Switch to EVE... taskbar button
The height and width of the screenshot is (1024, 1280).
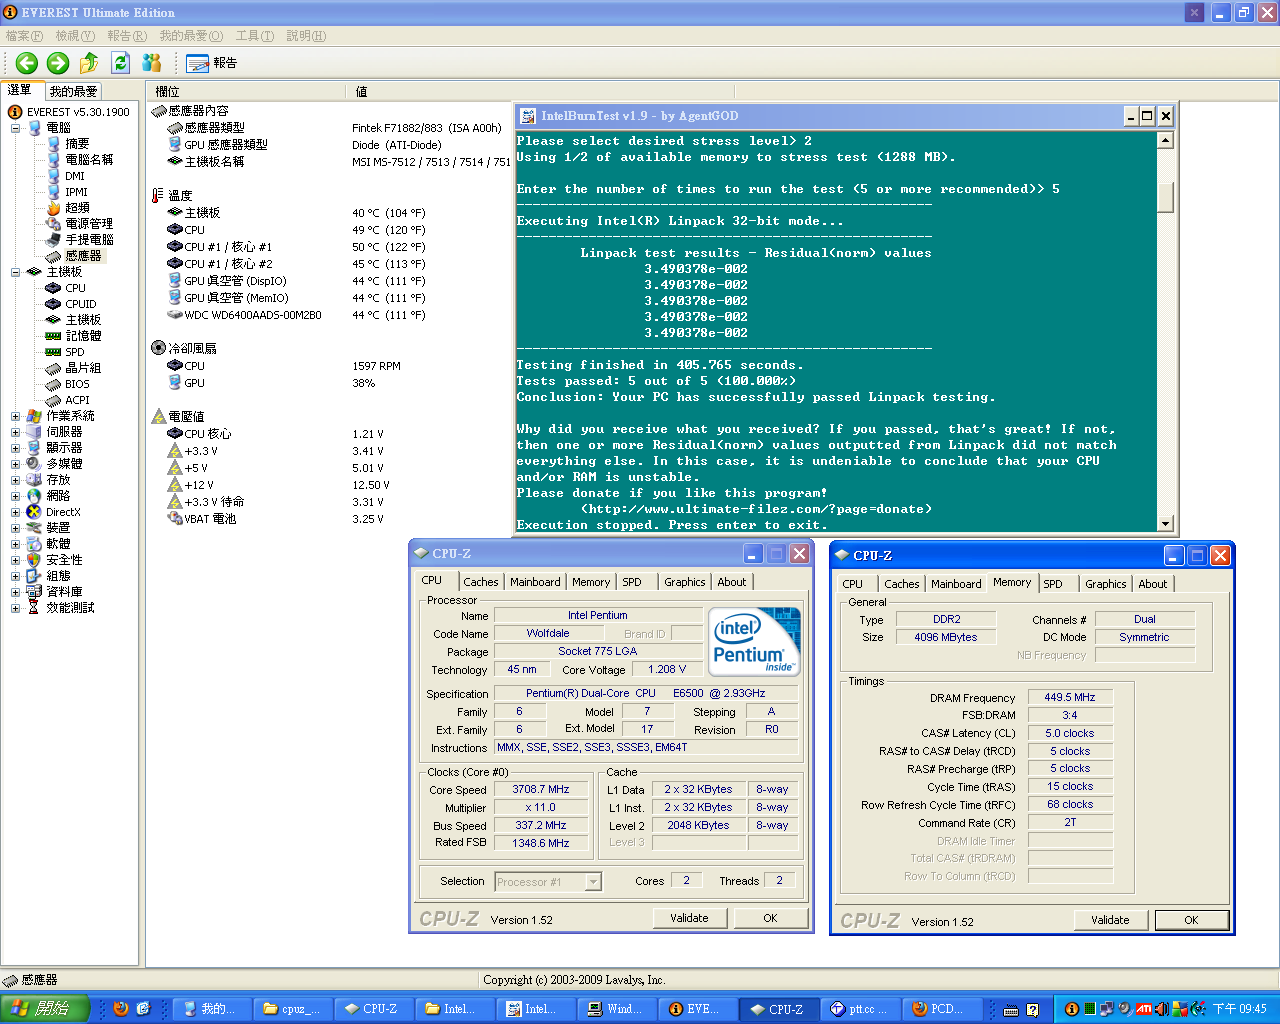[x=697, y=1009]
